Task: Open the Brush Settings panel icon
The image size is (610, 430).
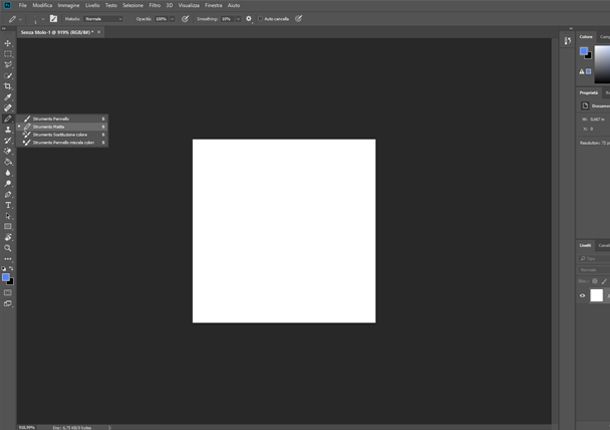Action: (x=54, y=19)
